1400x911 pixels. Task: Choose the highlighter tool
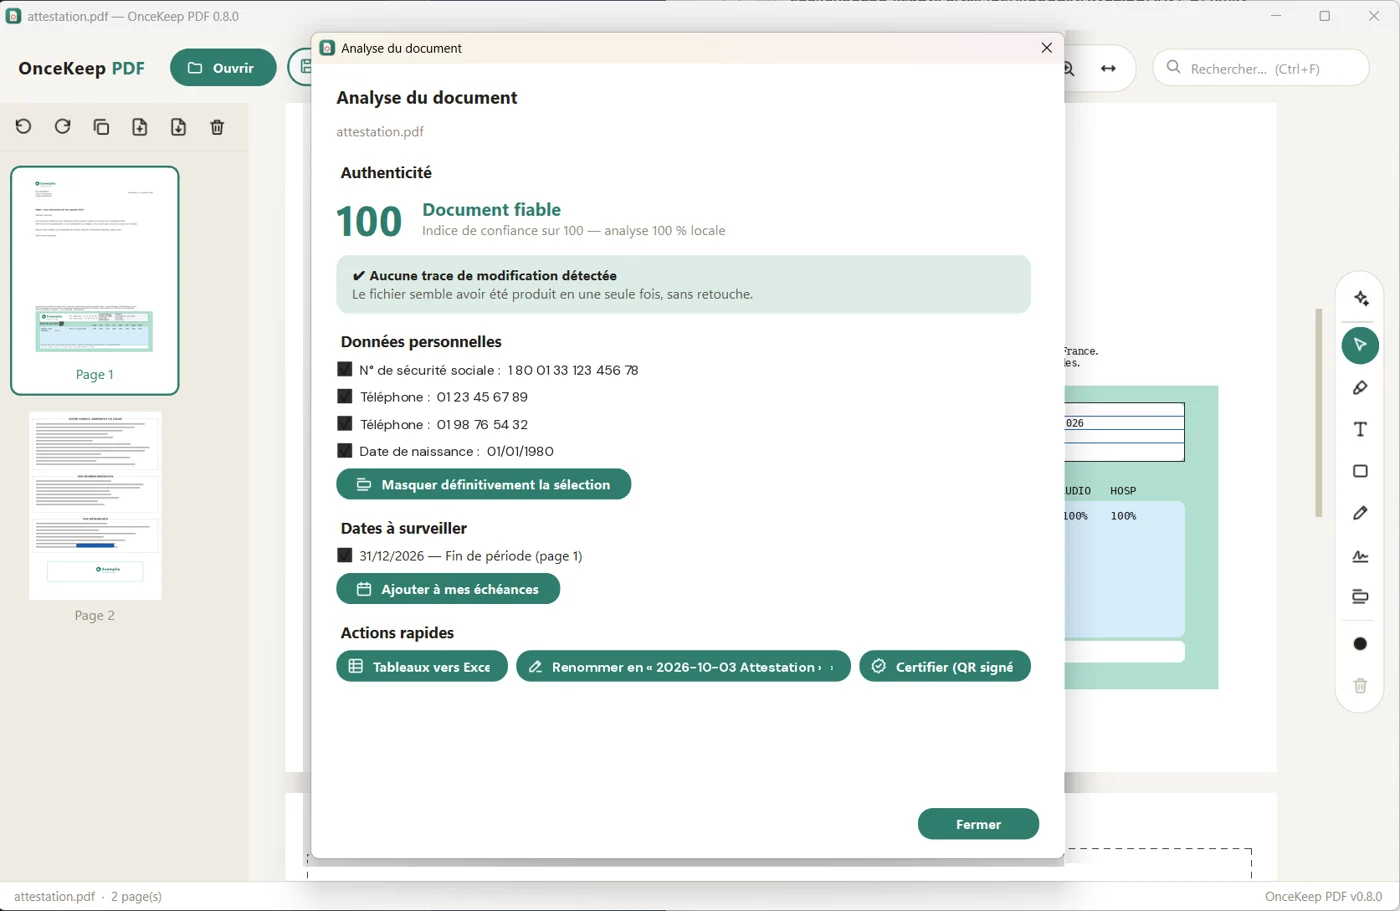pyautogui.click(x=1360, y=388)
